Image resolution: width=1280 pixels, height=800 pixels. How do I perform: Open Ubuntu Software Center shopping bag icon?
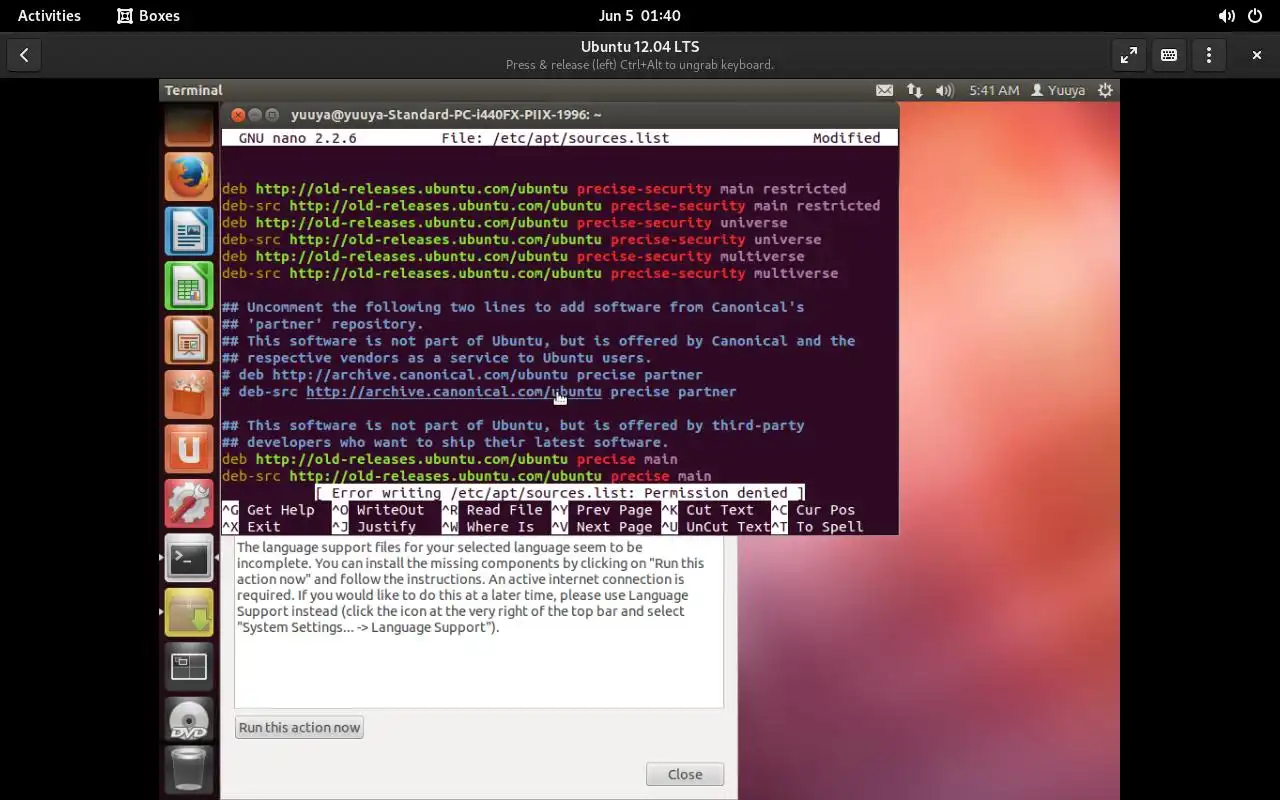[189, 395]
